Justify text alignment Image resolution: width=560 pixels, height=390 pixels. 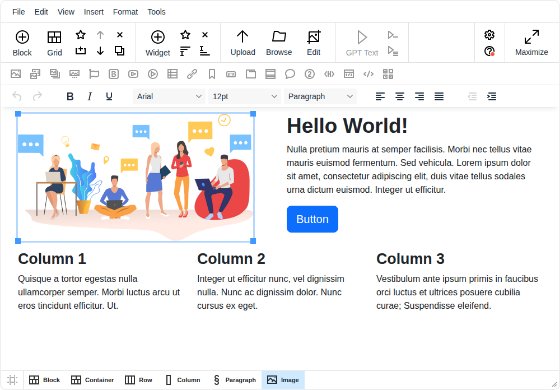439,96
